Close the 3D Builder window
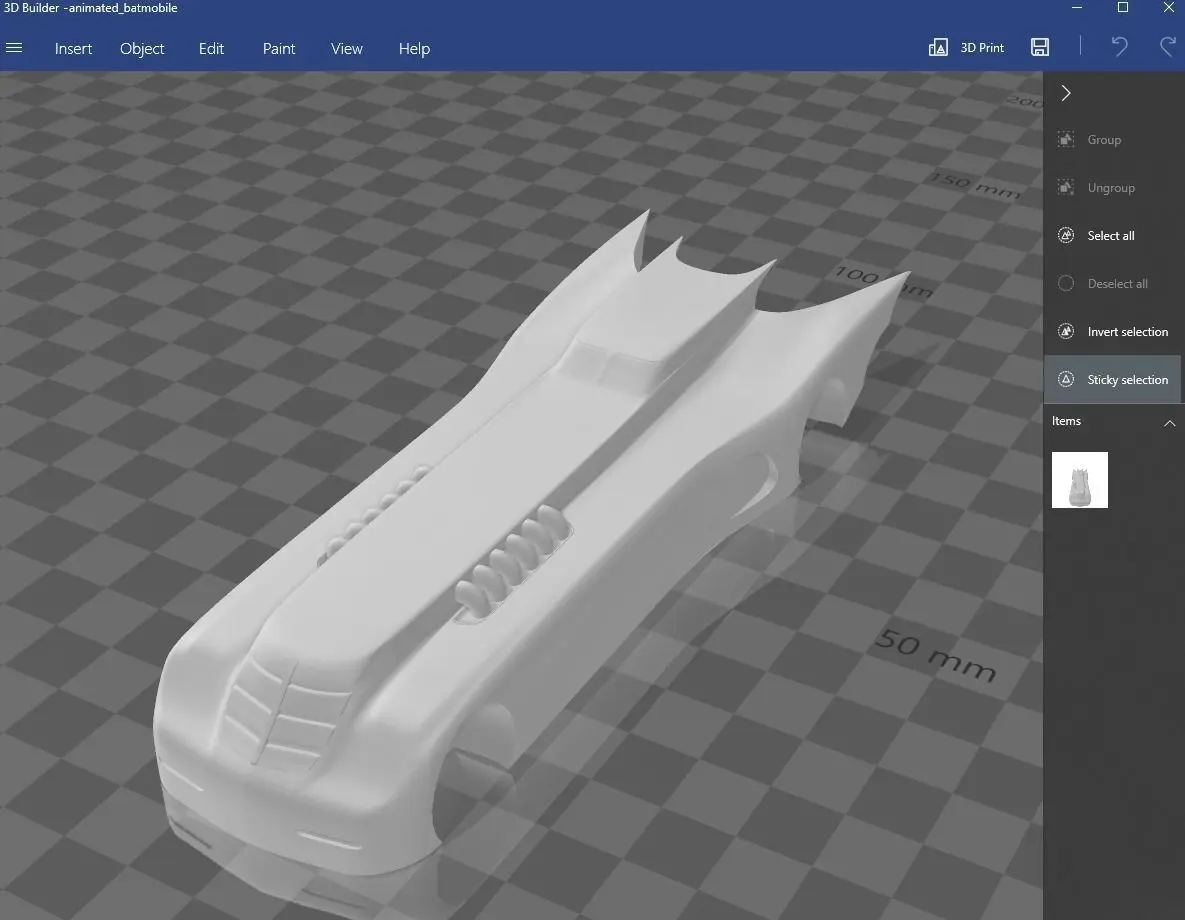This screenshot has height=920, width=1185. point(1168,8)
